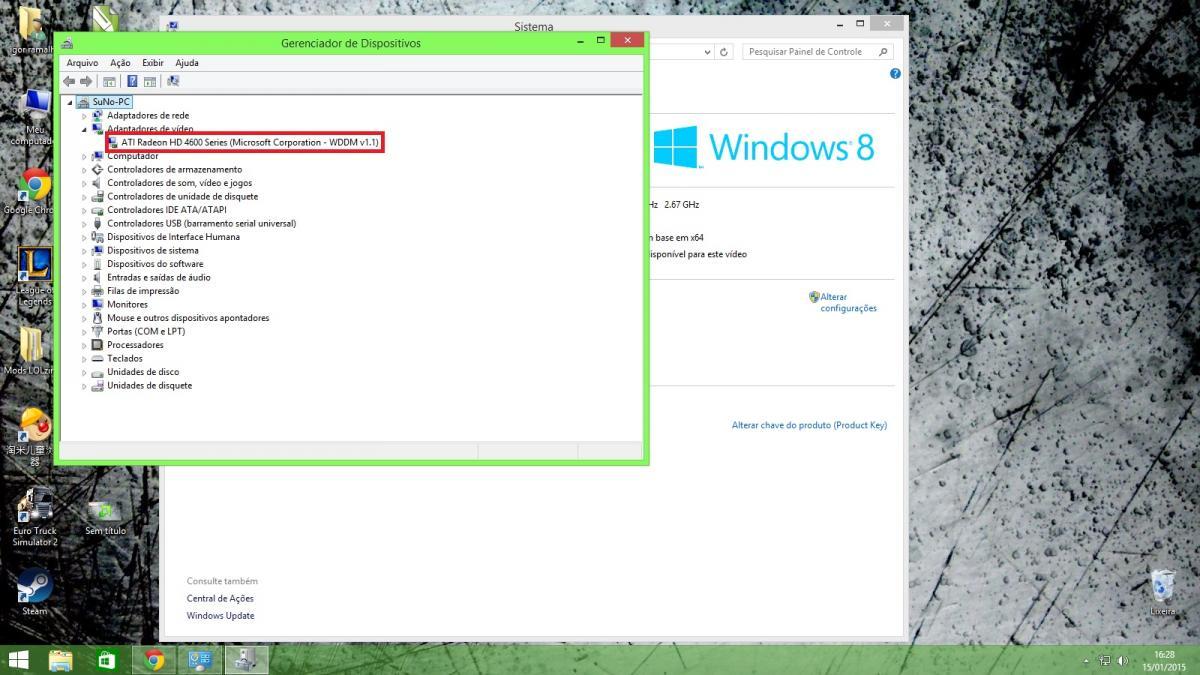Collapse the SuNo-PC root node arrow

(x=70, y=102)
